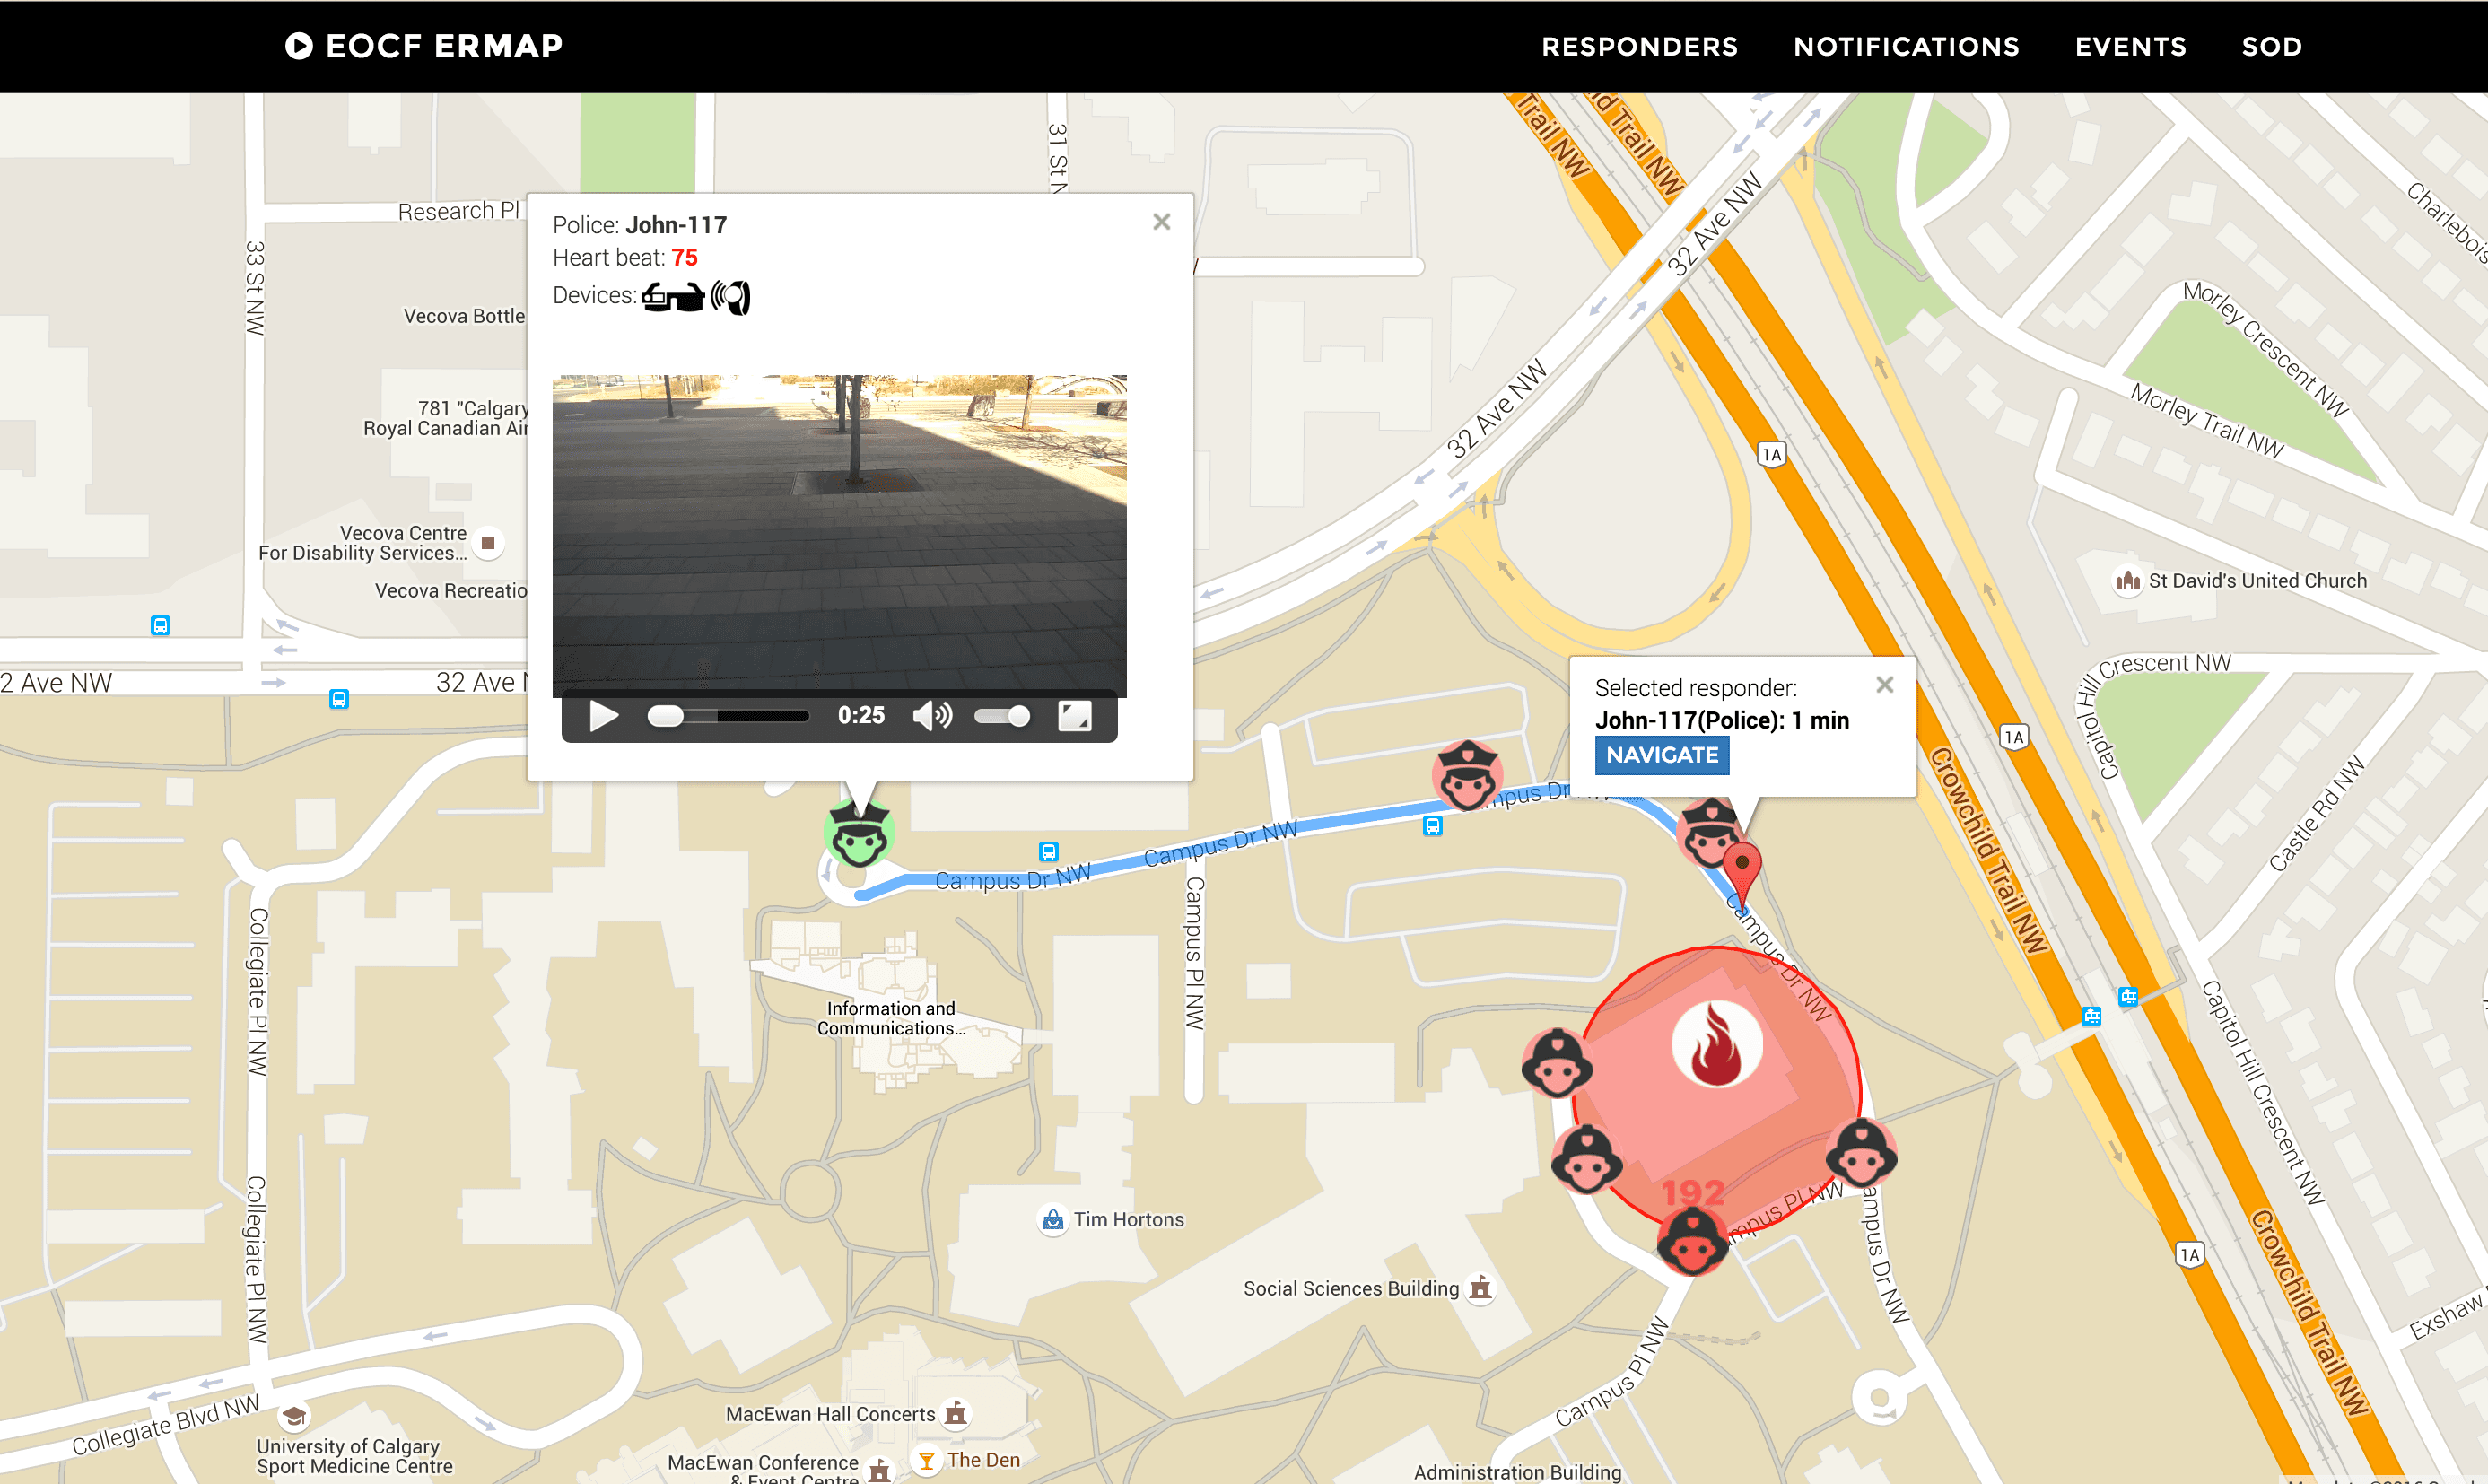Viewport: 2488px width, 1484px height.
Task: Click the NAVIGATE button
Action: click(x=1661, y=755)
